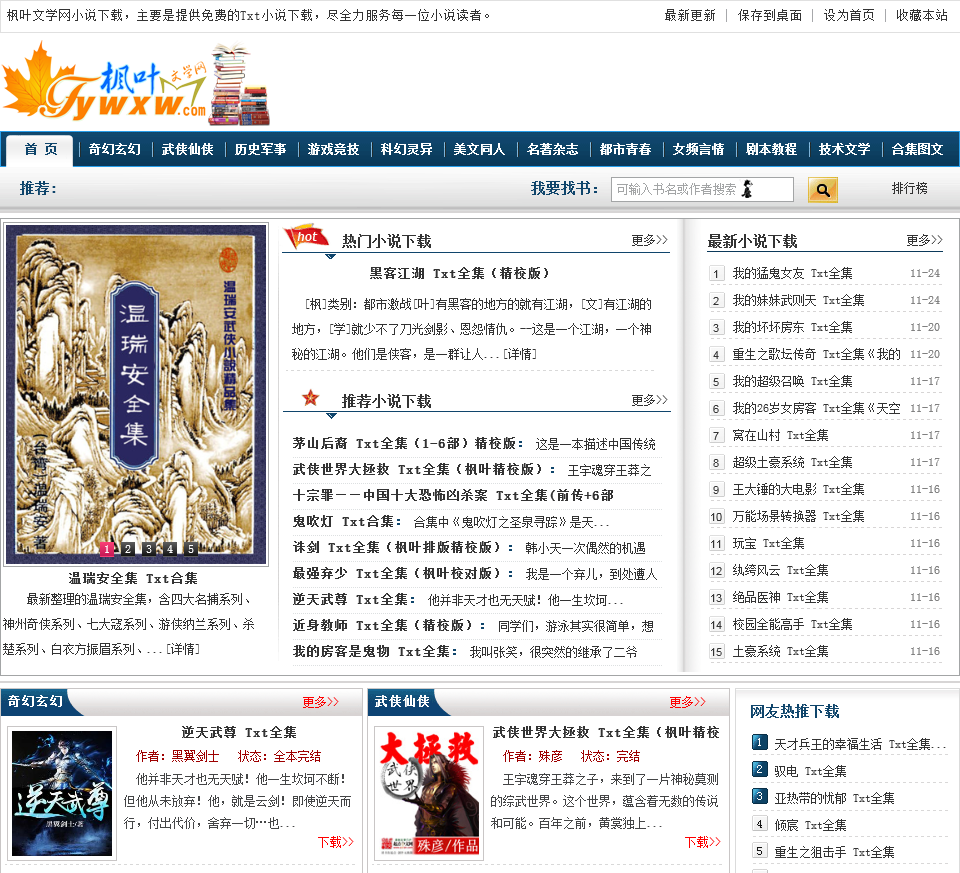This screenshot has width=960, height=873.
Task: Open the 历史军事 category
Action: pyautogui.click(x=260, y=149)
